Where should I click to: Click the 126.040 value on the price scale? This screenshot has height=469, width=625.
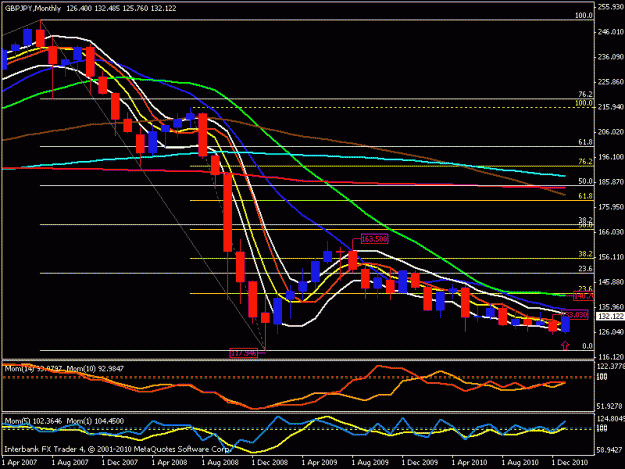click(x=610, y=332)
